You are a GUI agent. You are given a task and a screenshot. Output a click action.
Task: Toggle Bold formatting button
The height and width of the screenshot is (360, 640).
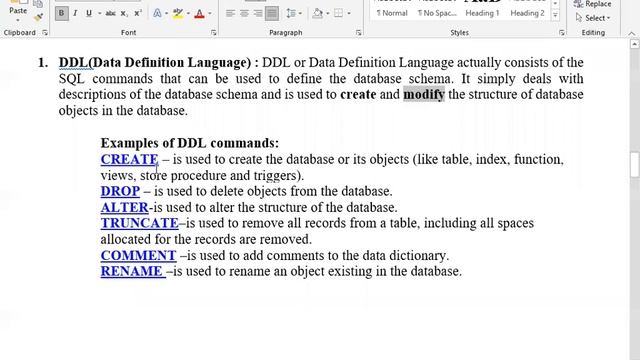pos(62,13)
